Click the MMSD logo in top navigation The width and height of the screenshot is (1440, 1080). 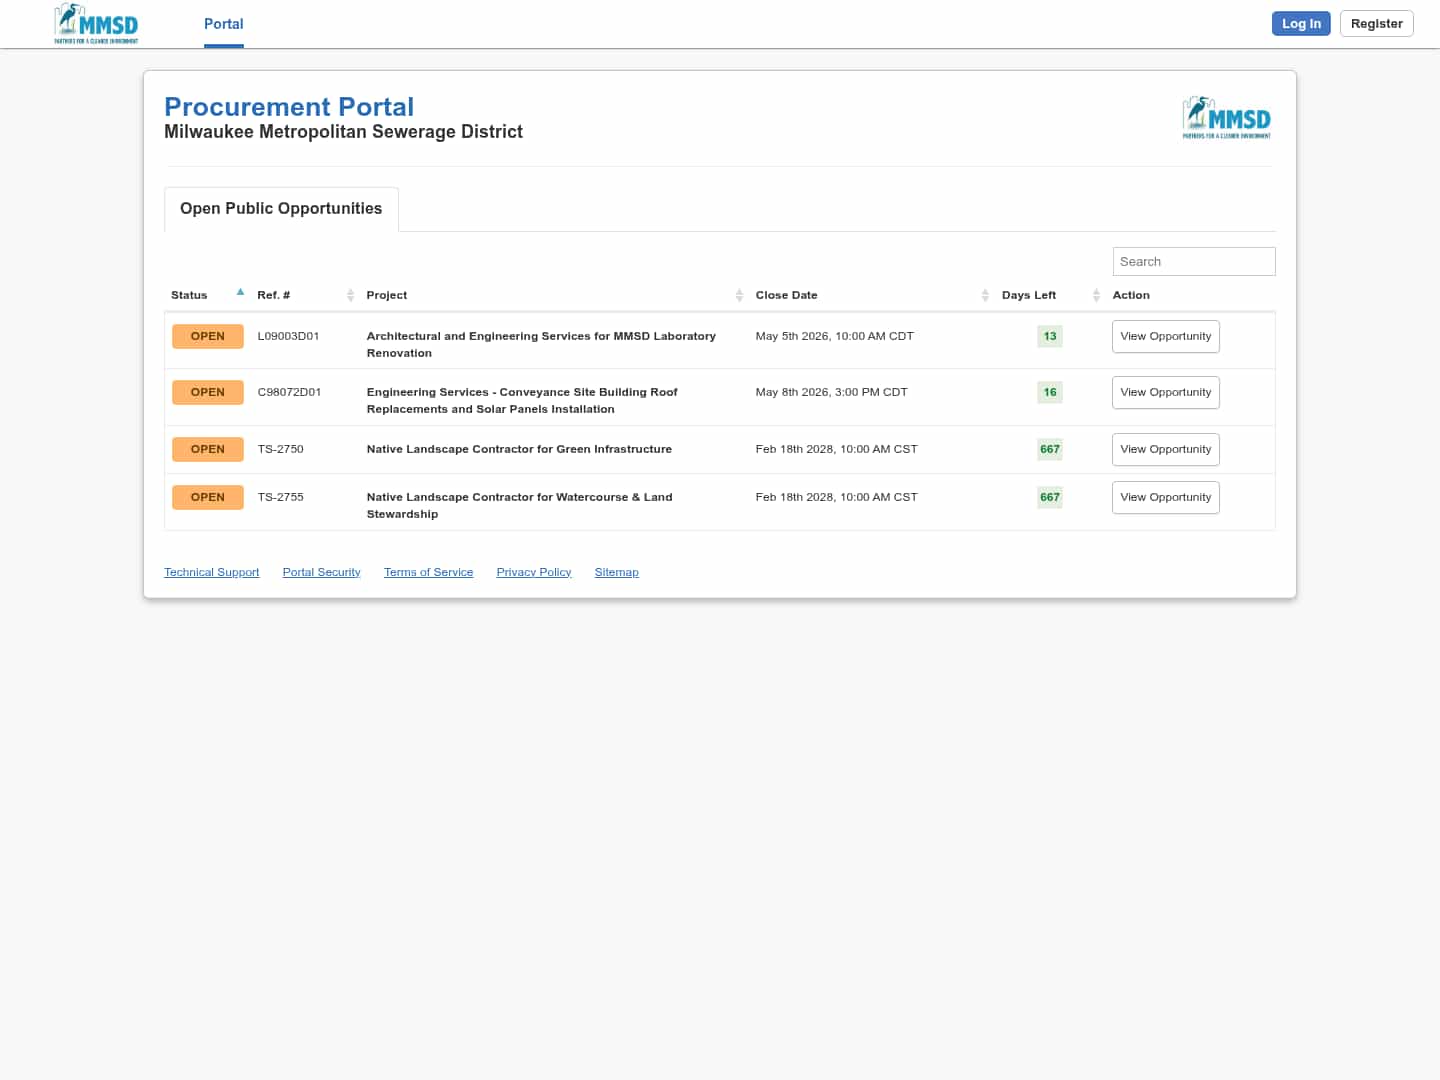(x=96, y=24)
